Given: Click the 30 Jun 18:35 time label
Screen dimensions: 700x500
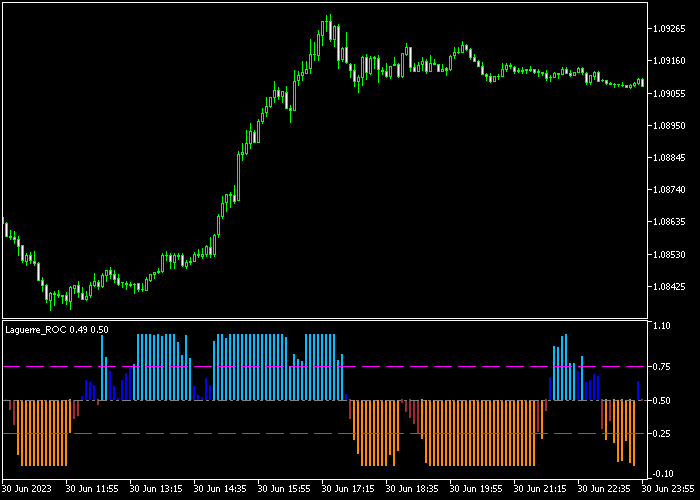Looking at the screenshot, I should [412, 488].
